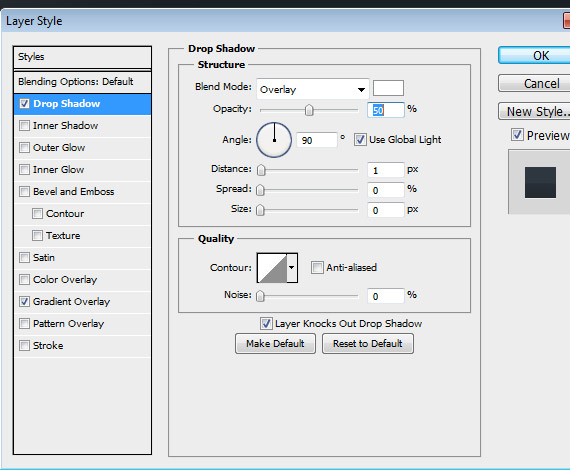This screenshot has height=470, width=570.
Task: Toggle the Use Global Light checkbox
Action: coord(360,140)
